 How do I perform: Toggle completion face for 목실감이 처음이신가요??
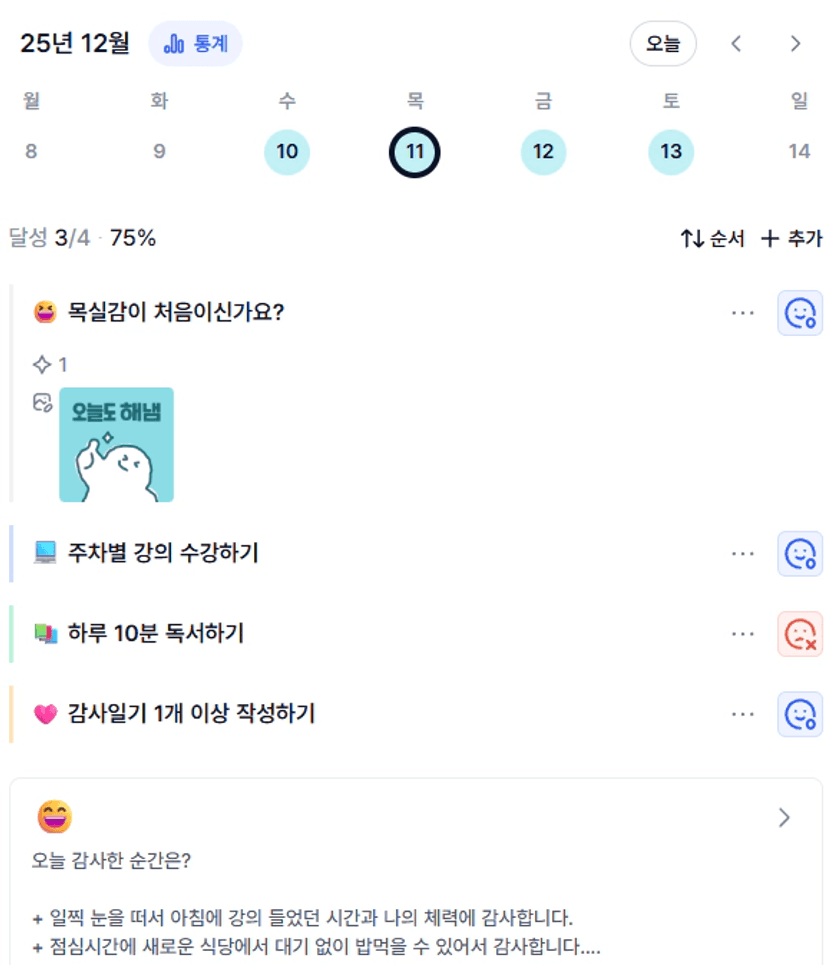(x=800, y=313)
